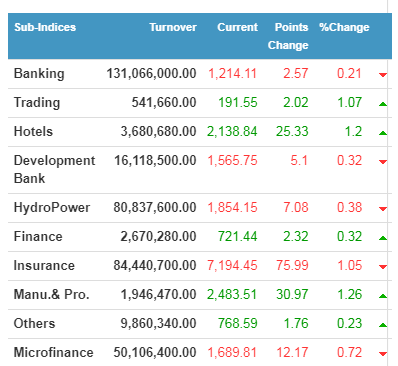The image size is (398, 366).
Task: Select the Banking sub-index name
Action: [x=39, y=74]
